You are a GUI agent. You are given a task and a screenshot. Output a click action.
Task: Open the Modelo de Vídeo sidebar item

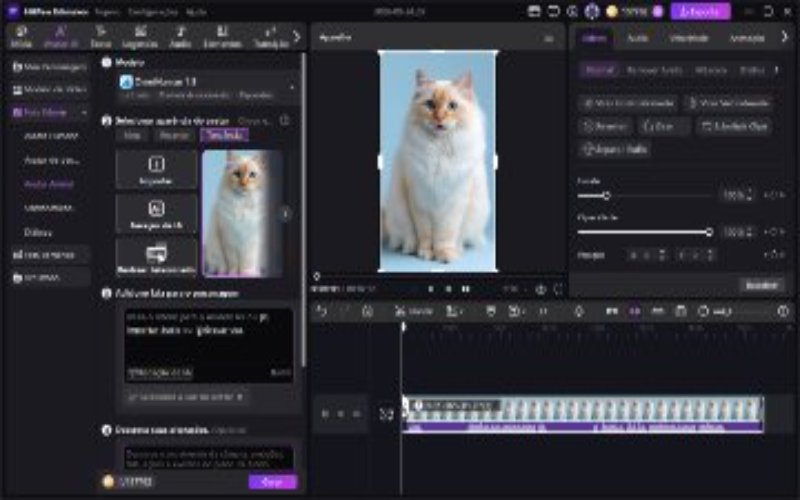49,90
